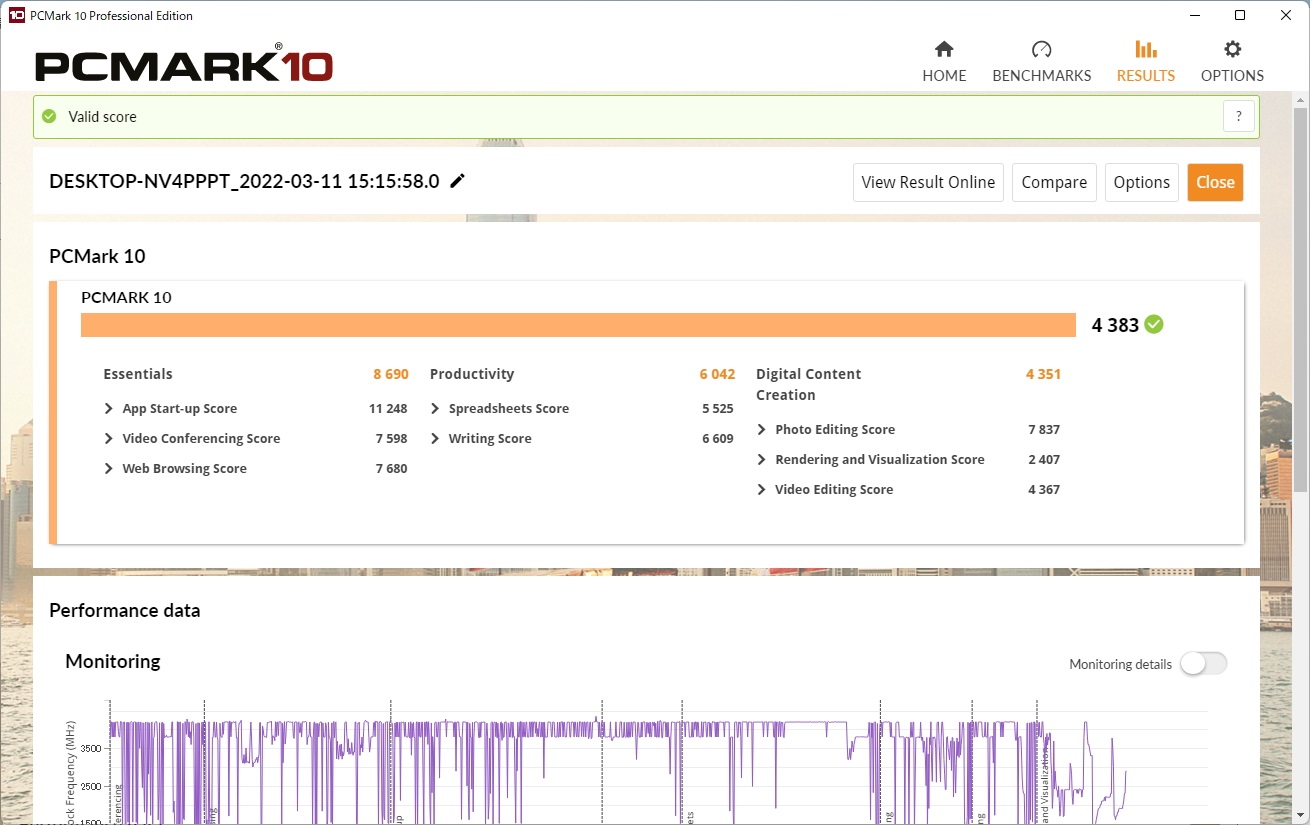Toggle the Monitoring details switch
The image size is (1310, 825).
coord(1203,664)
